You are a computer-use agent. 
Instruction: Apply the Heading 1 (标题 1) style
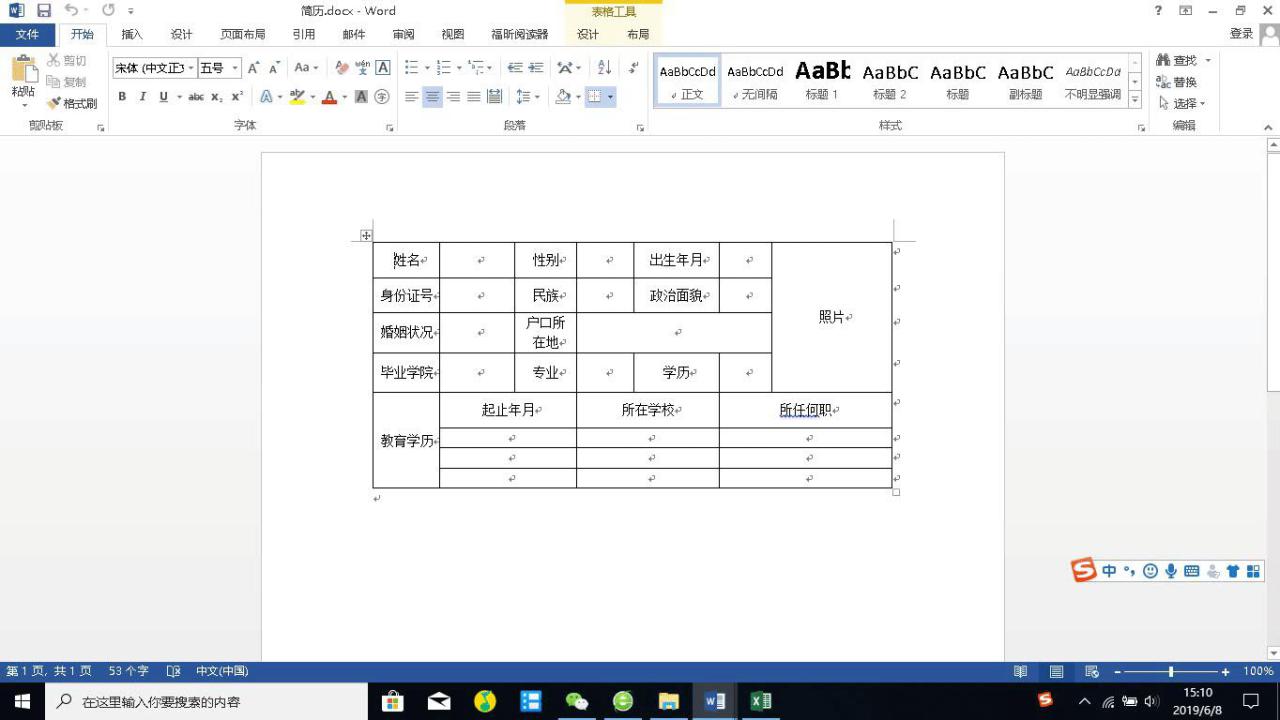822,80
